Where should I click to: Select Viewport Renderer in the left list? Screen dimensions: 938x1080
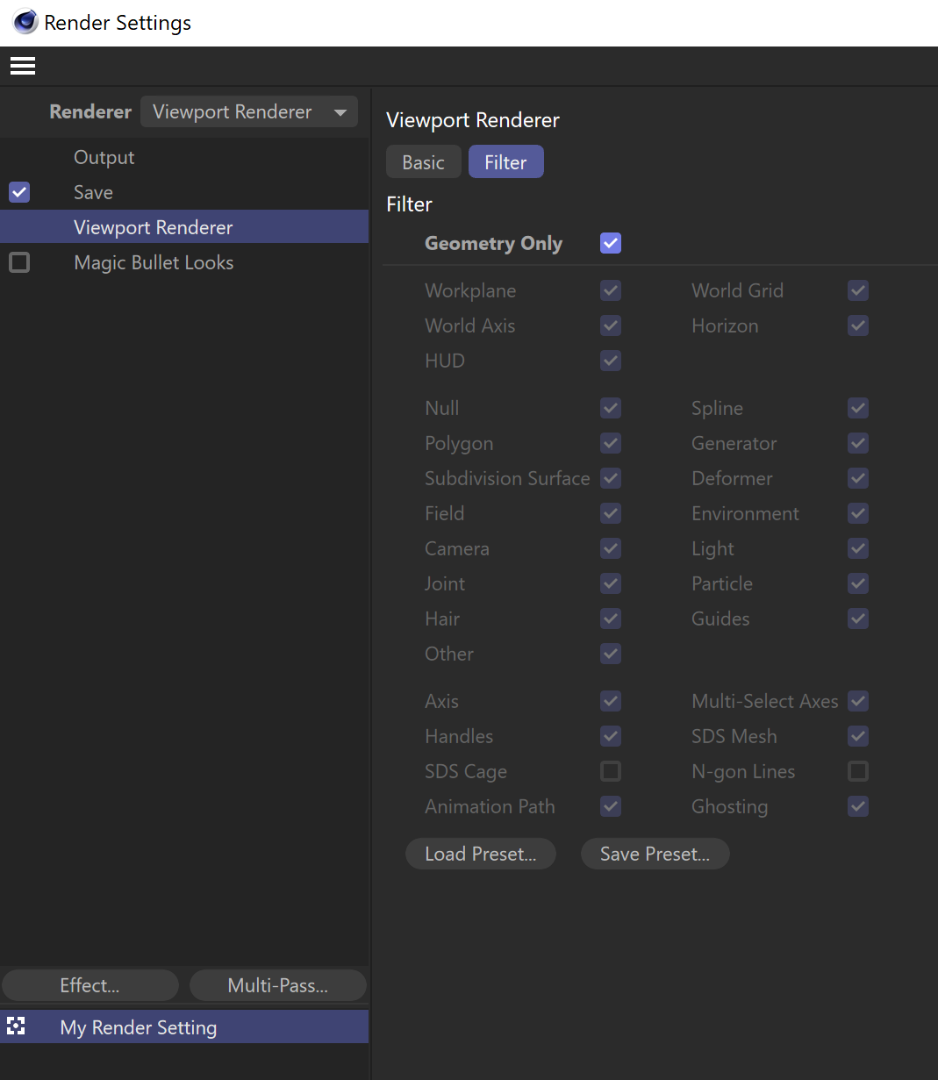(x=153, y=228)
